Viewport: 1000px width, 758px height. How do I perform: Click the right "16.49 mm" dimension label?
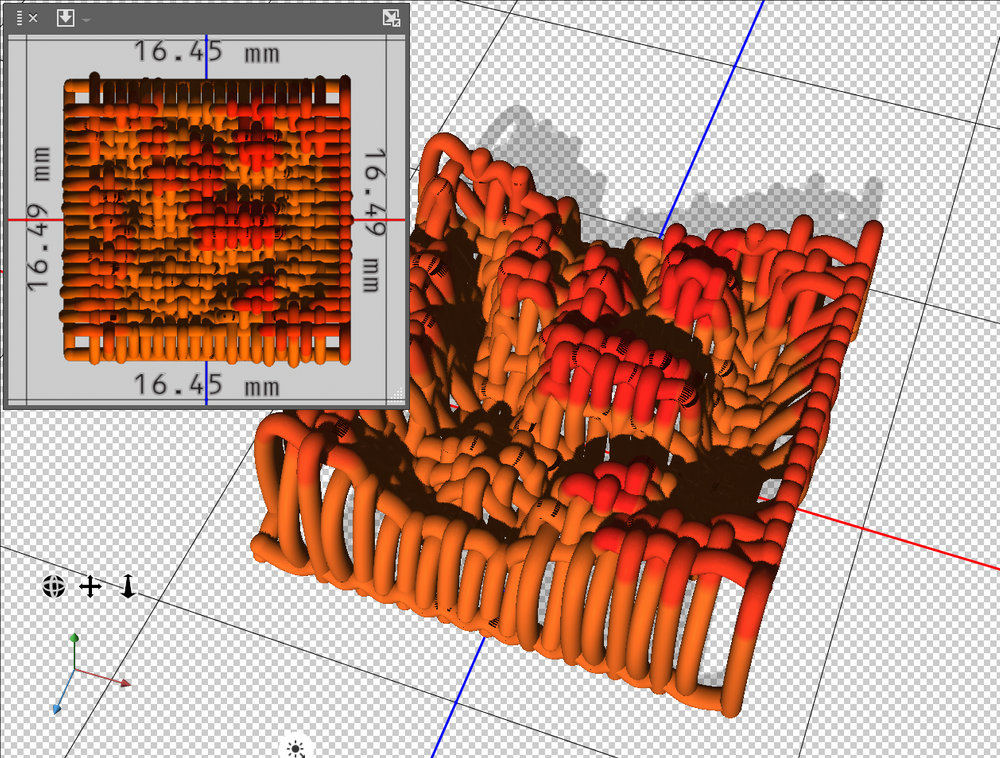(374, 219)
